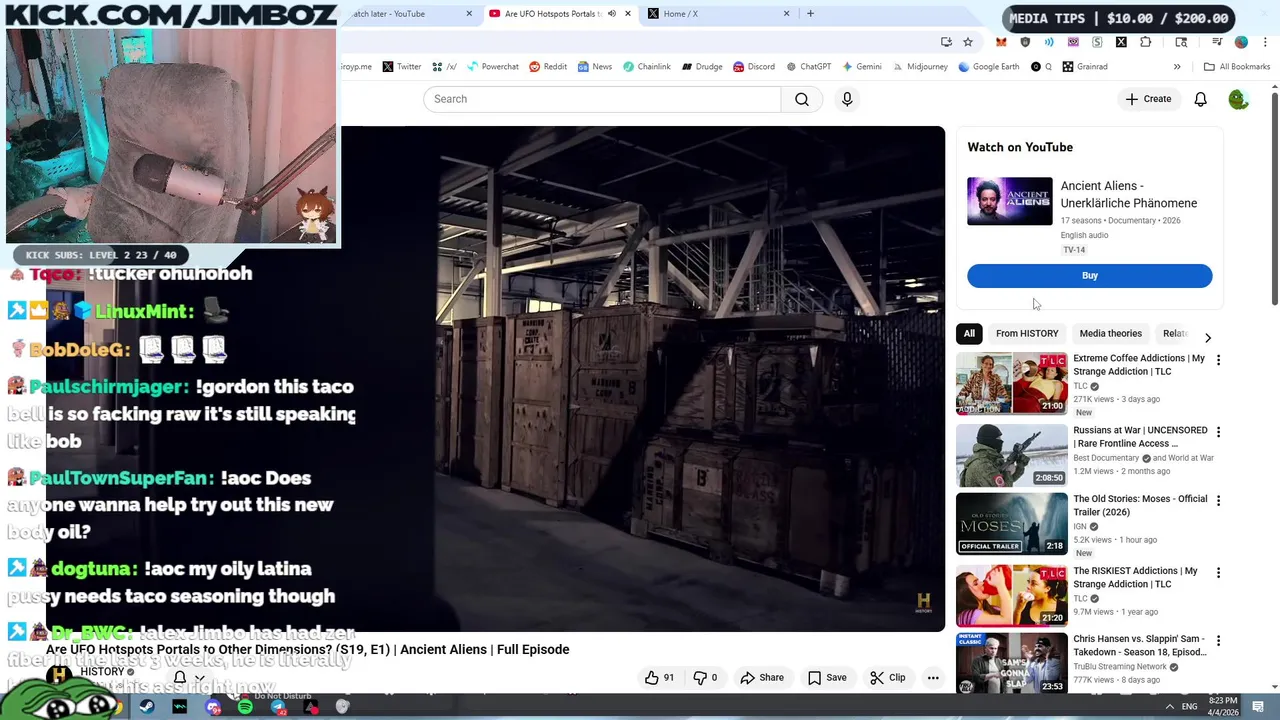
Task: Open Grainrad bookmark
Action: [1084, 67]
